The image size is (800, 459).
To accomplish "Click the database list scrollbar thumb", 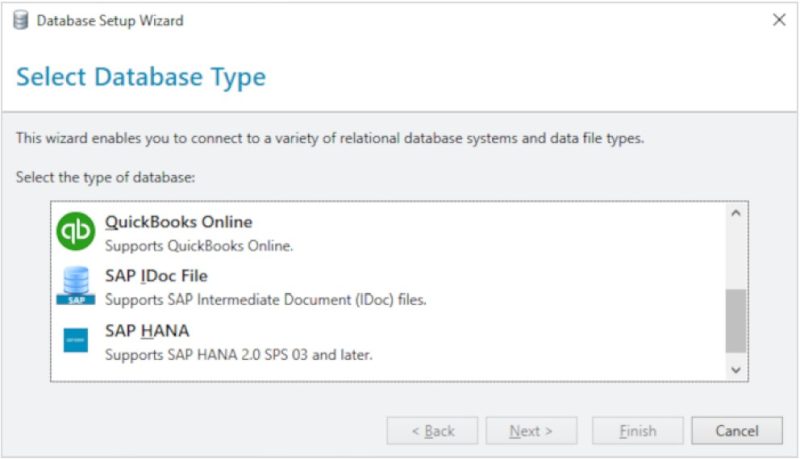I will click(x=736, y=321).
